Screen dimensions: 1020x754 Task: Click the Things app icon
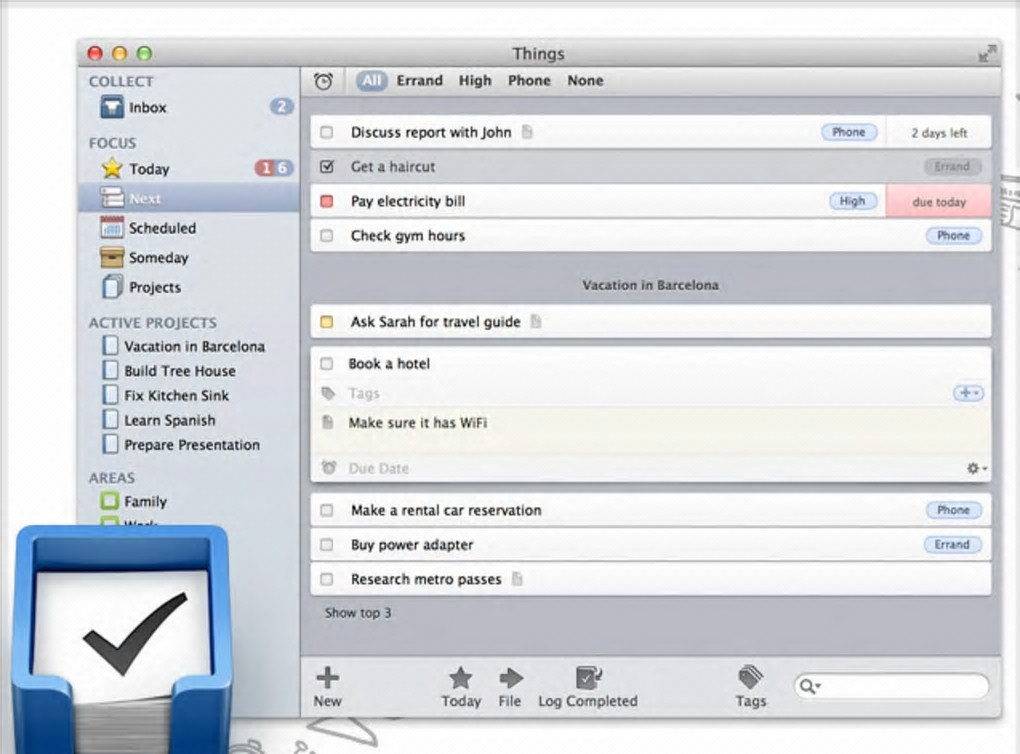tap(122, 640)
